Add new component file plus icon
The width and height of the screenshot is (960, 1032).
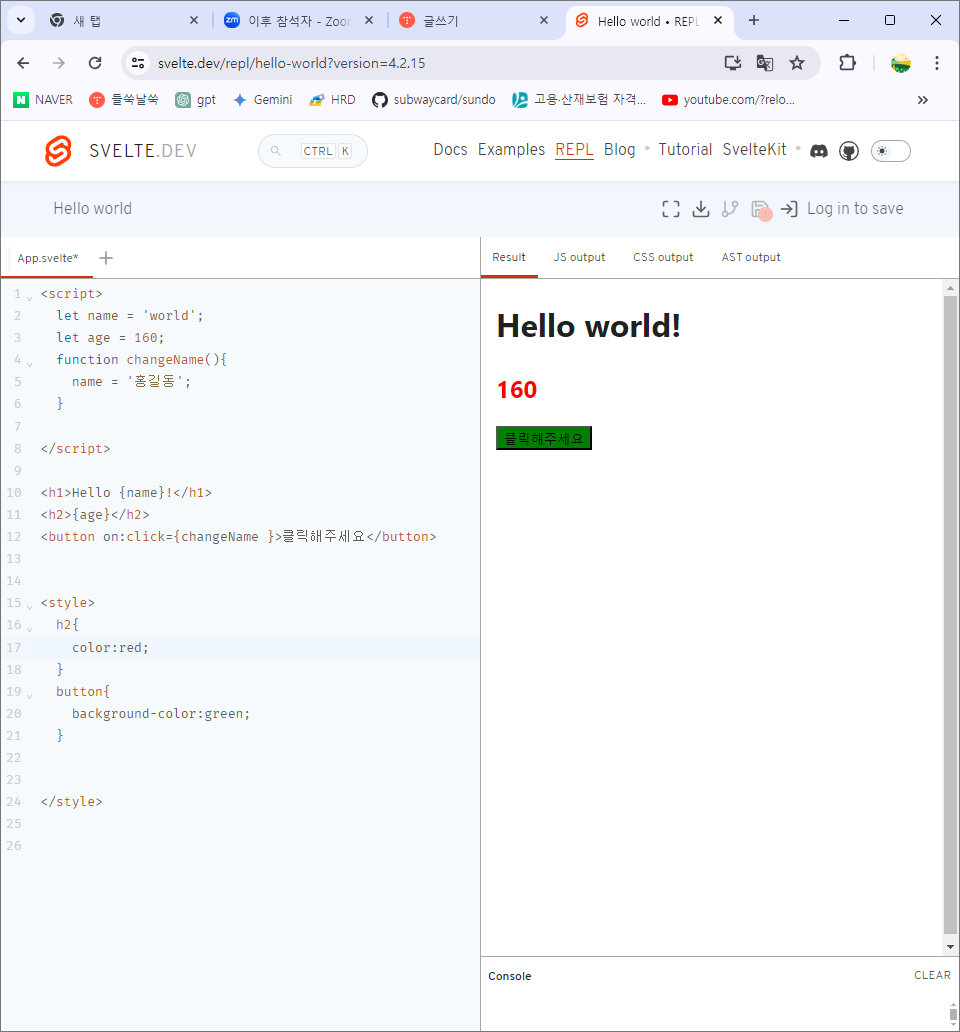pos(106,258)
